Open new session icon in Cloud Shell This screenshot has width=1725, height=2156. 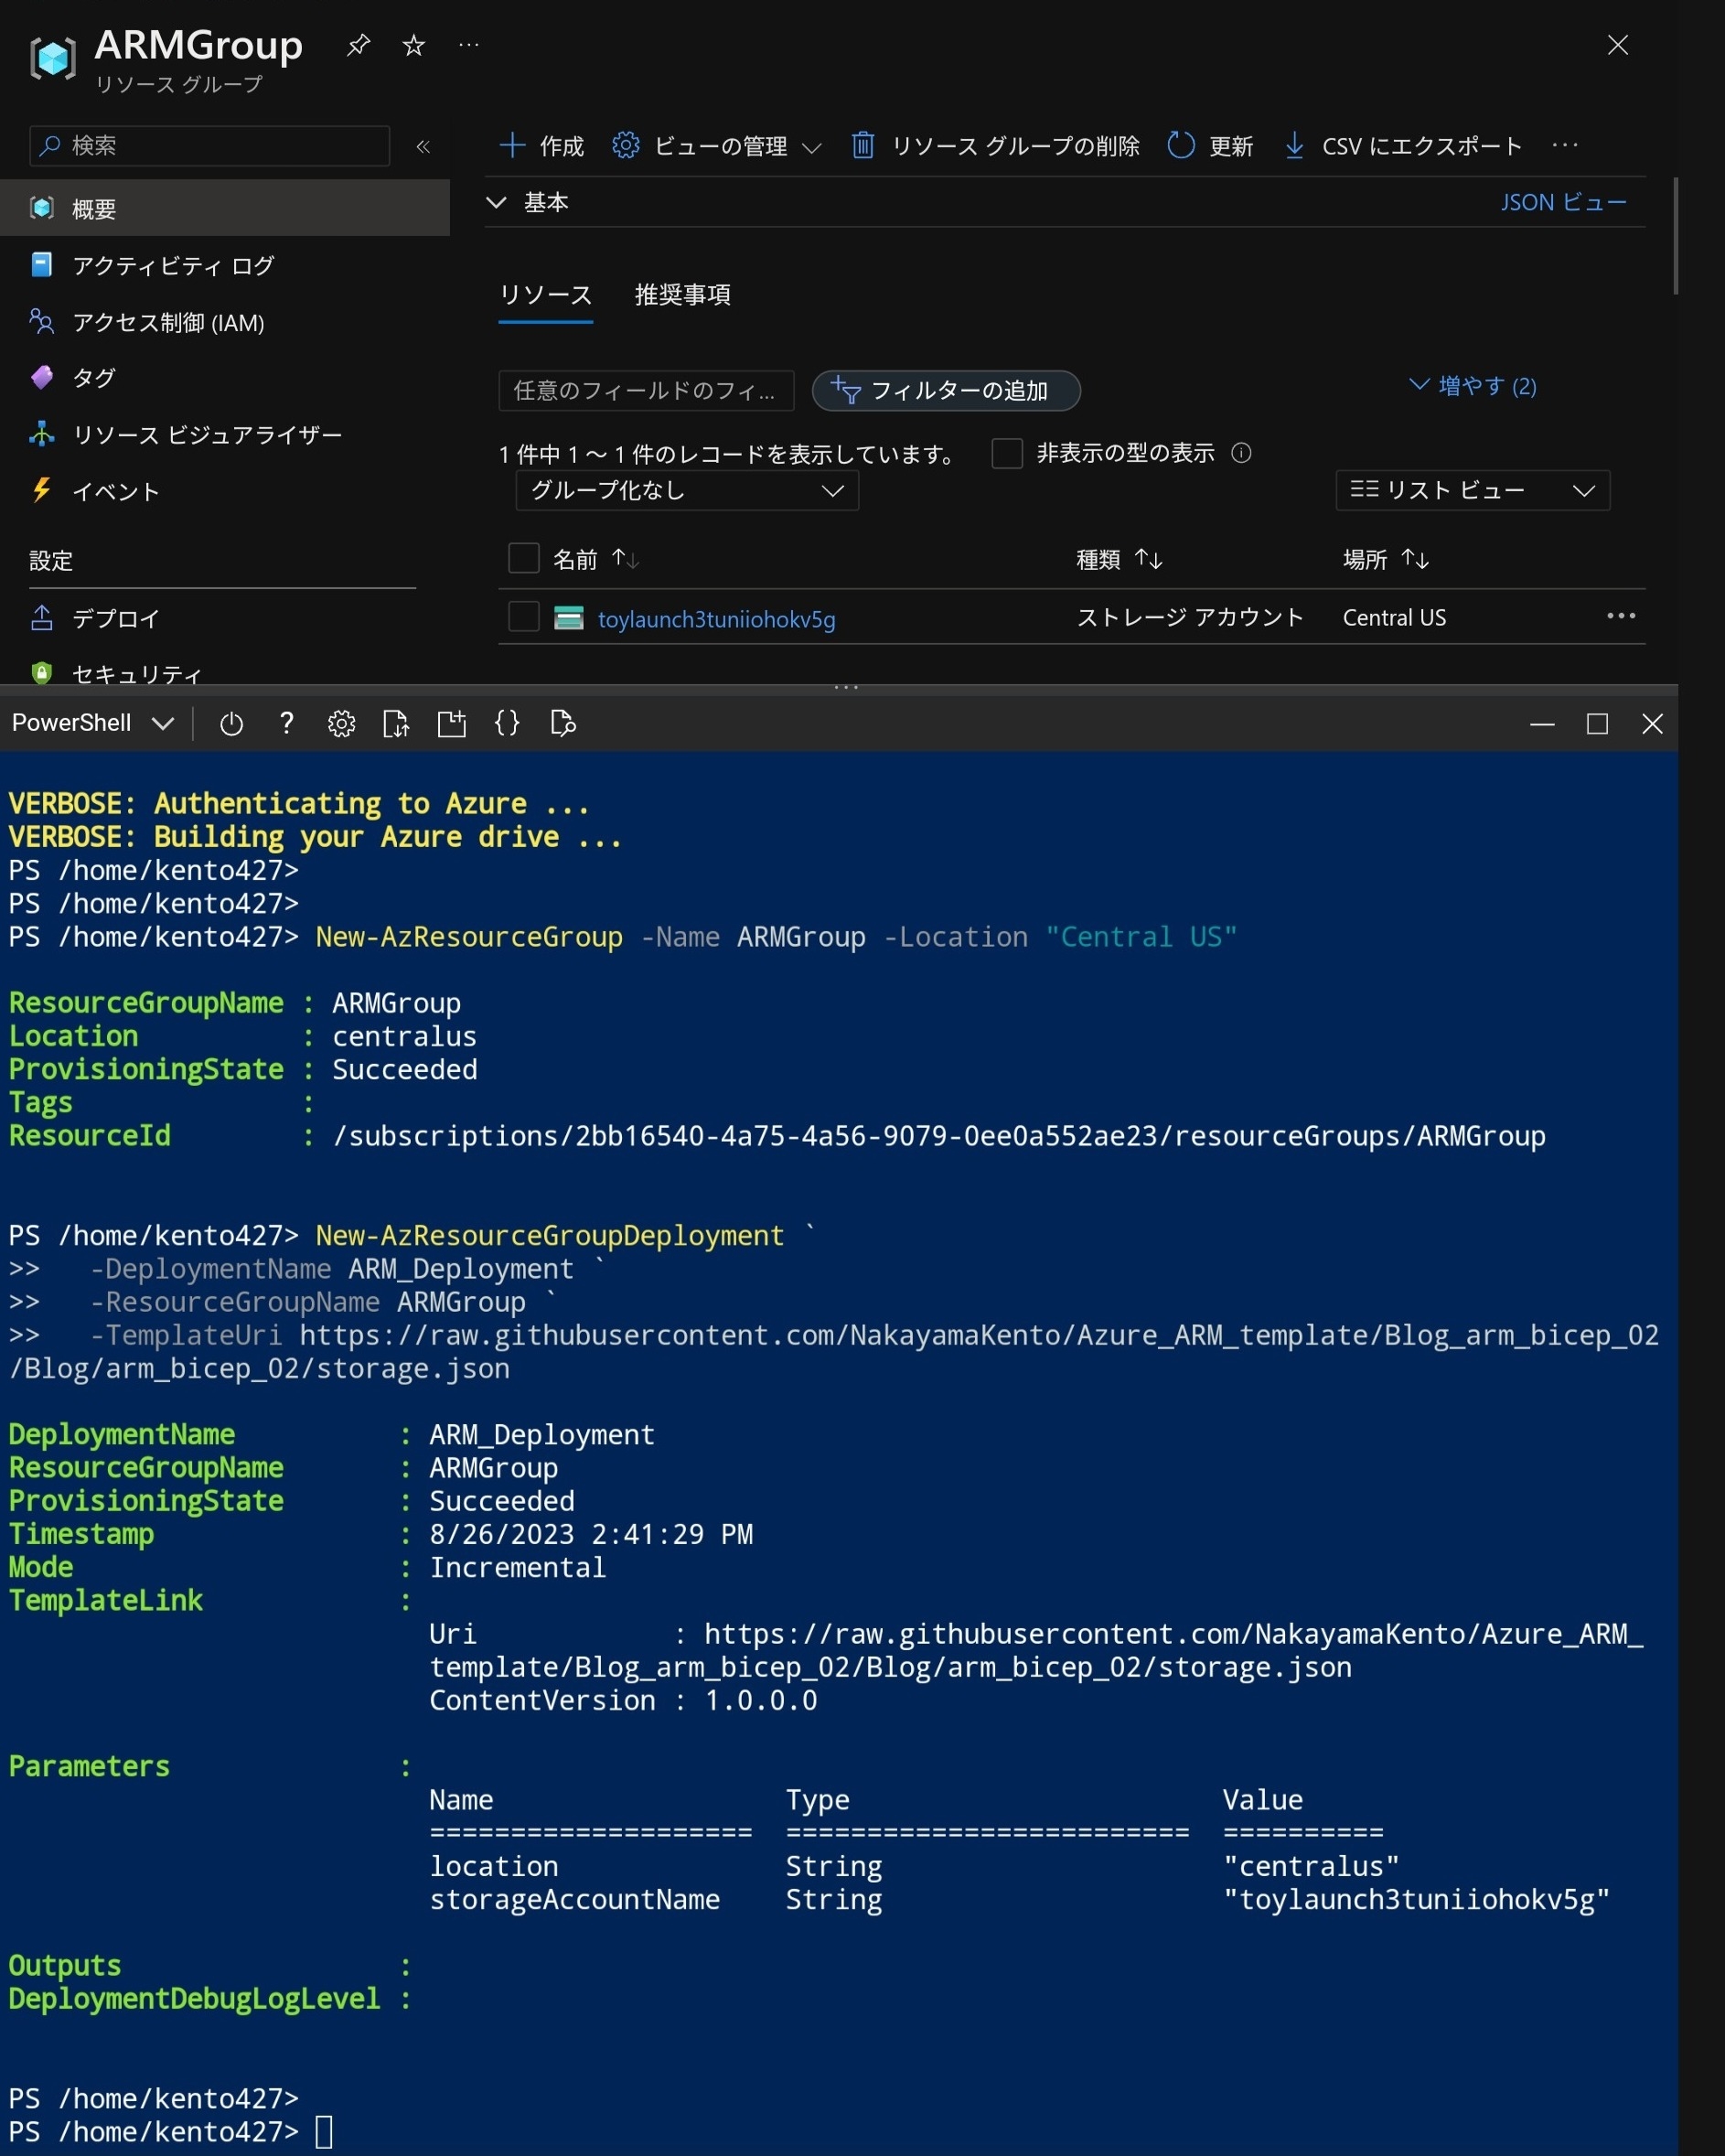[x=452, y=723]
